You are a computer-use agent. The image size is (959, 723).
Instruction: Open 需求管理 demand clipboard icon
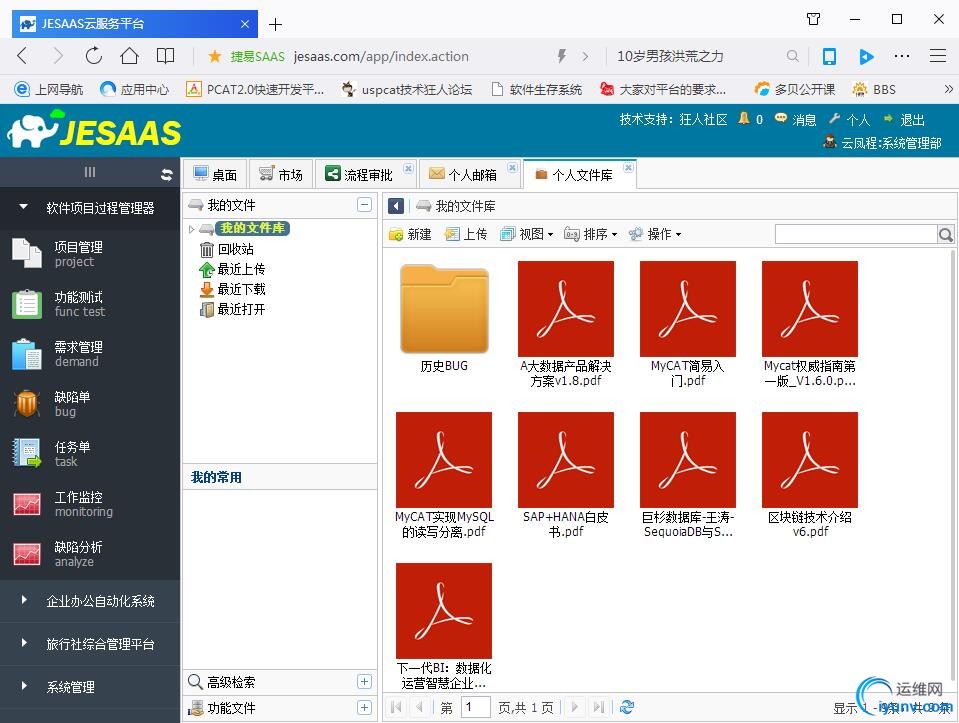(x=27, y=354)
